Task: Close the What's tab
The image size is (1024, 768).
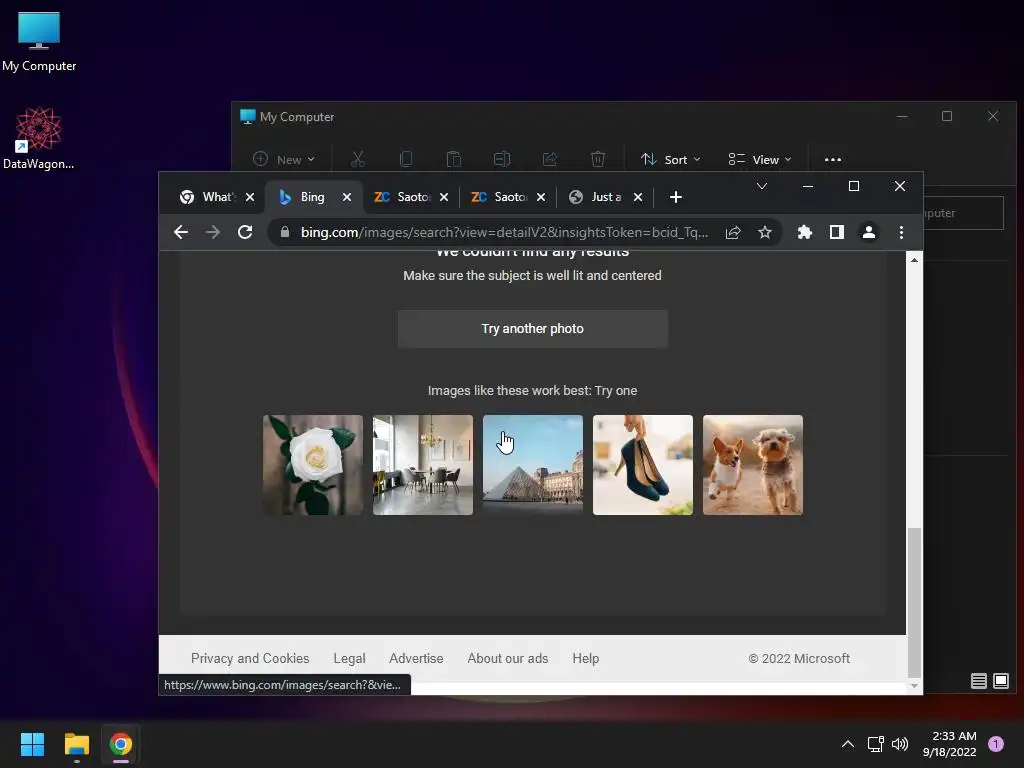Action: (249, 197)
